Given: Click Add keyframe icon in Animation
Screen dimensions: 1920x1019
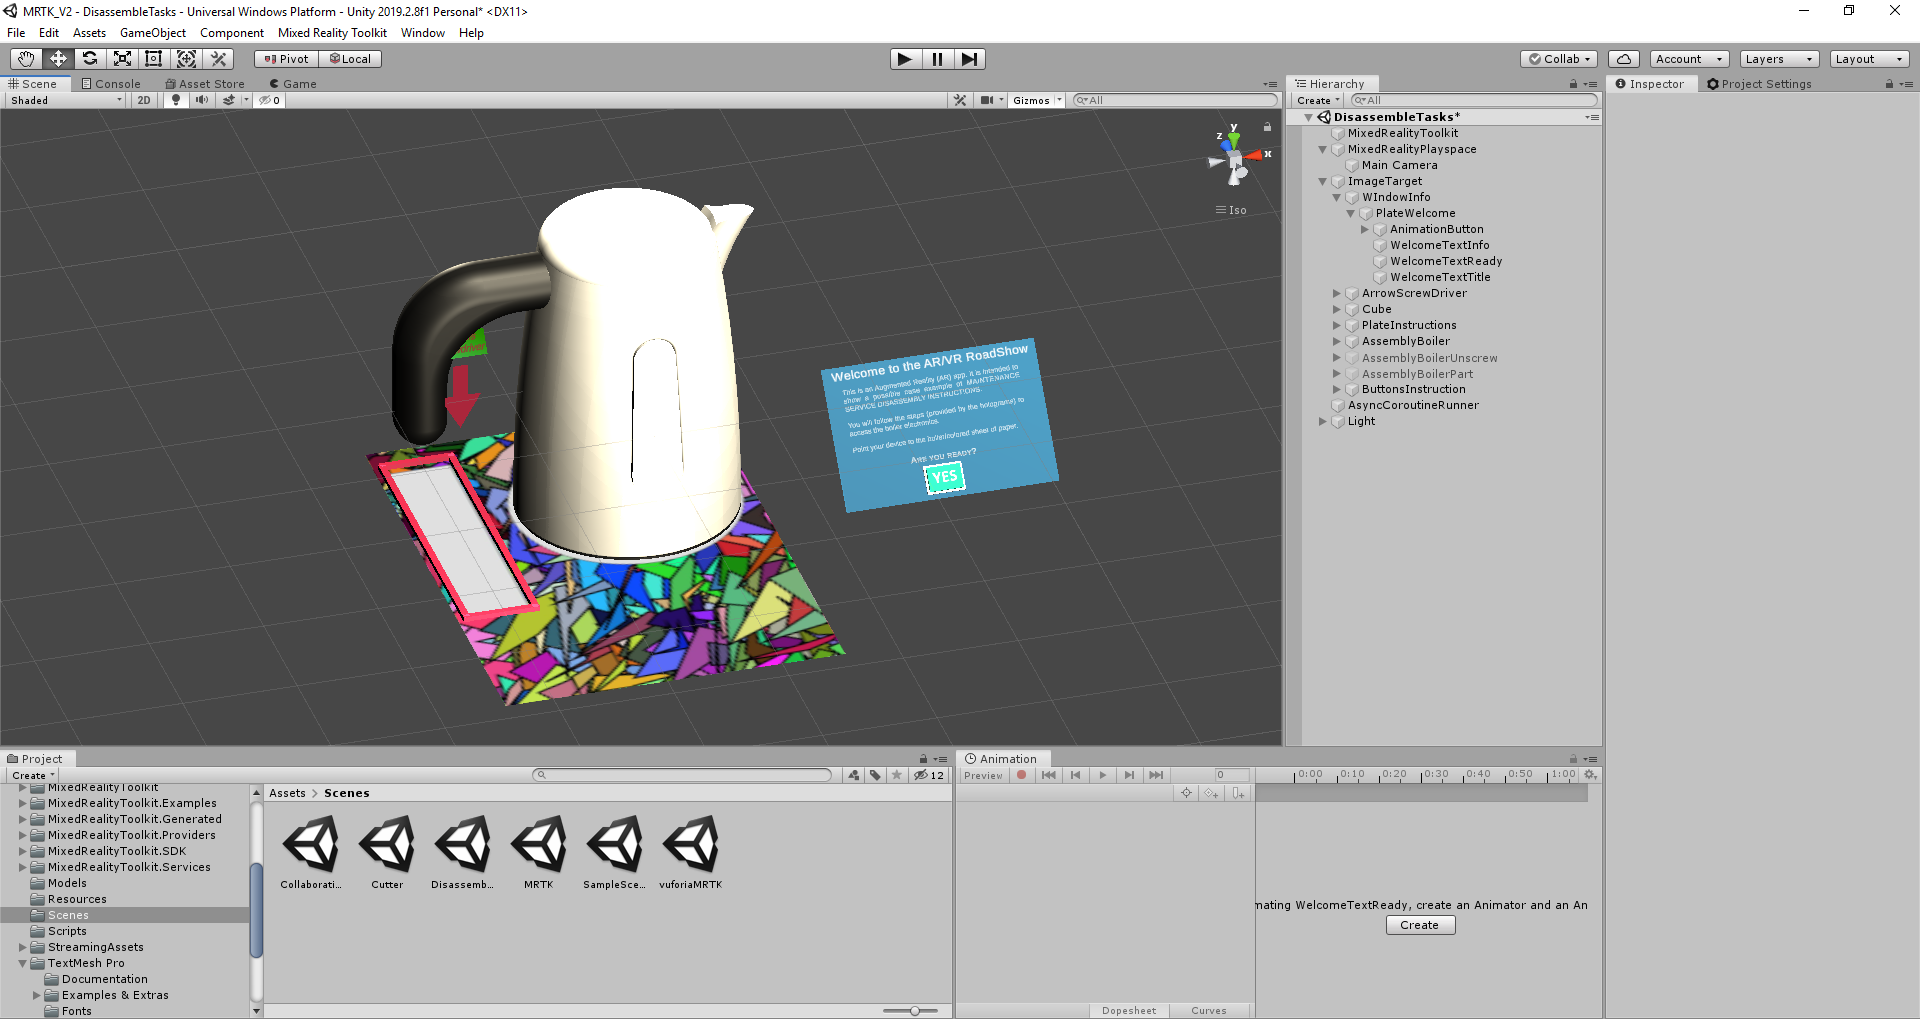Looking at the screenshot, I should pyautogui.click(x=1211, y=793).
